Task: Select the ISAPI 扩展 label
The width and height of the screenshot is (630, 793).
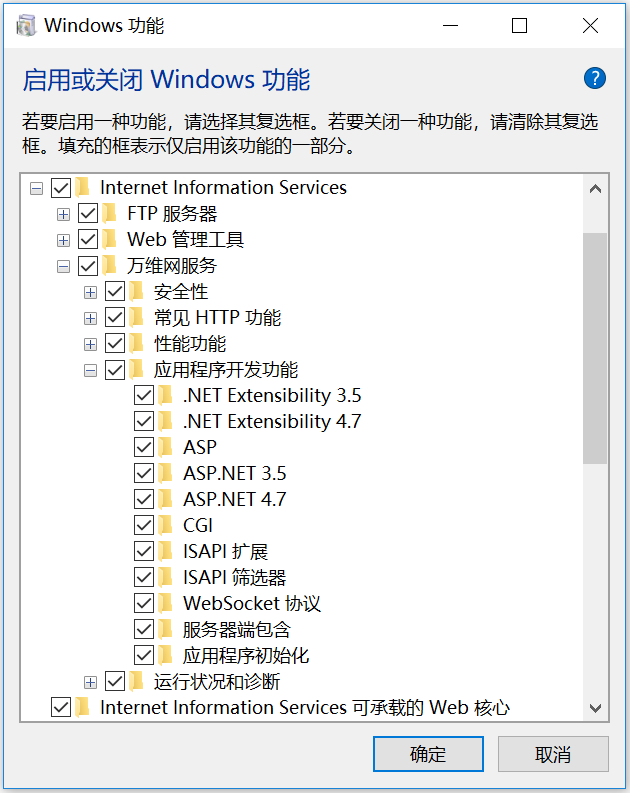Action: coord(226,551)
